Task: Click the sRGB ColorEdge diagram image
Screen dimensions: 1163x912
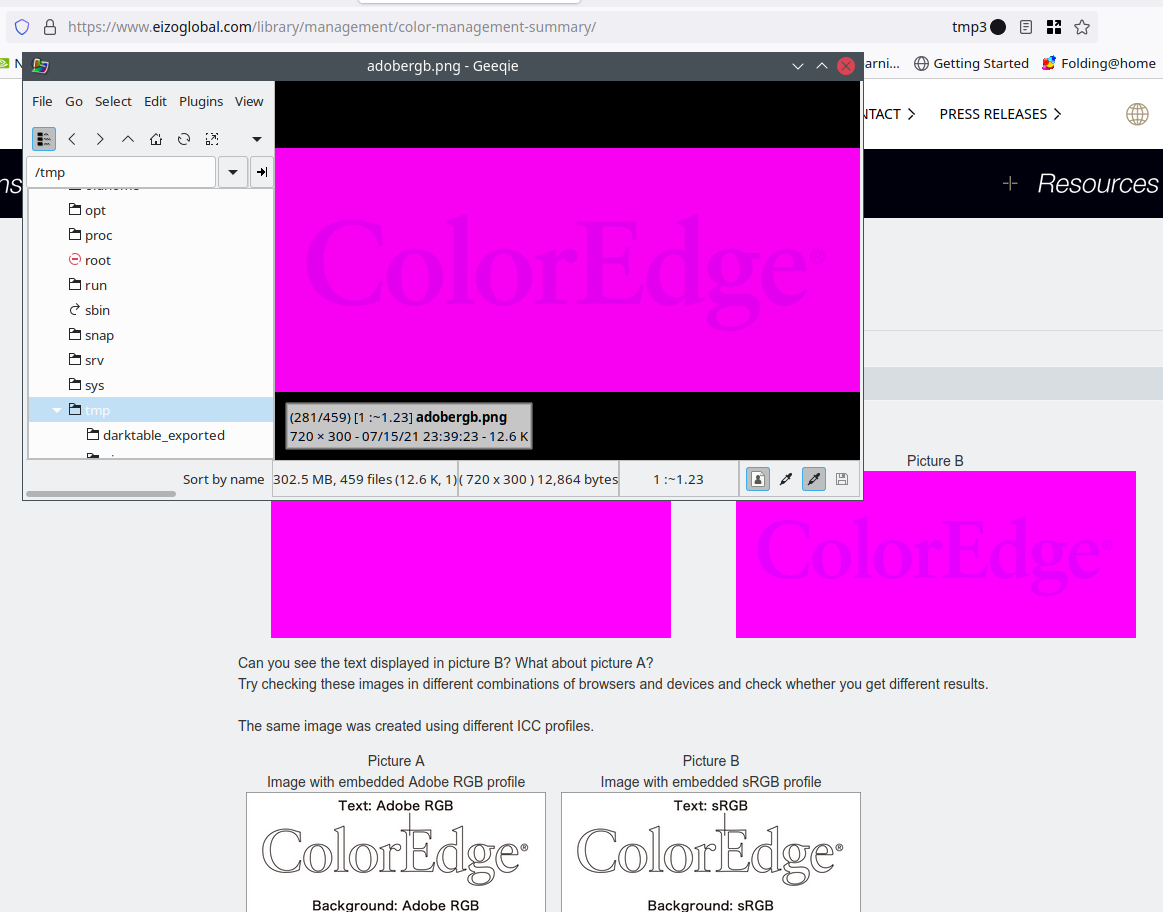Action: click(x=711, y=852)
